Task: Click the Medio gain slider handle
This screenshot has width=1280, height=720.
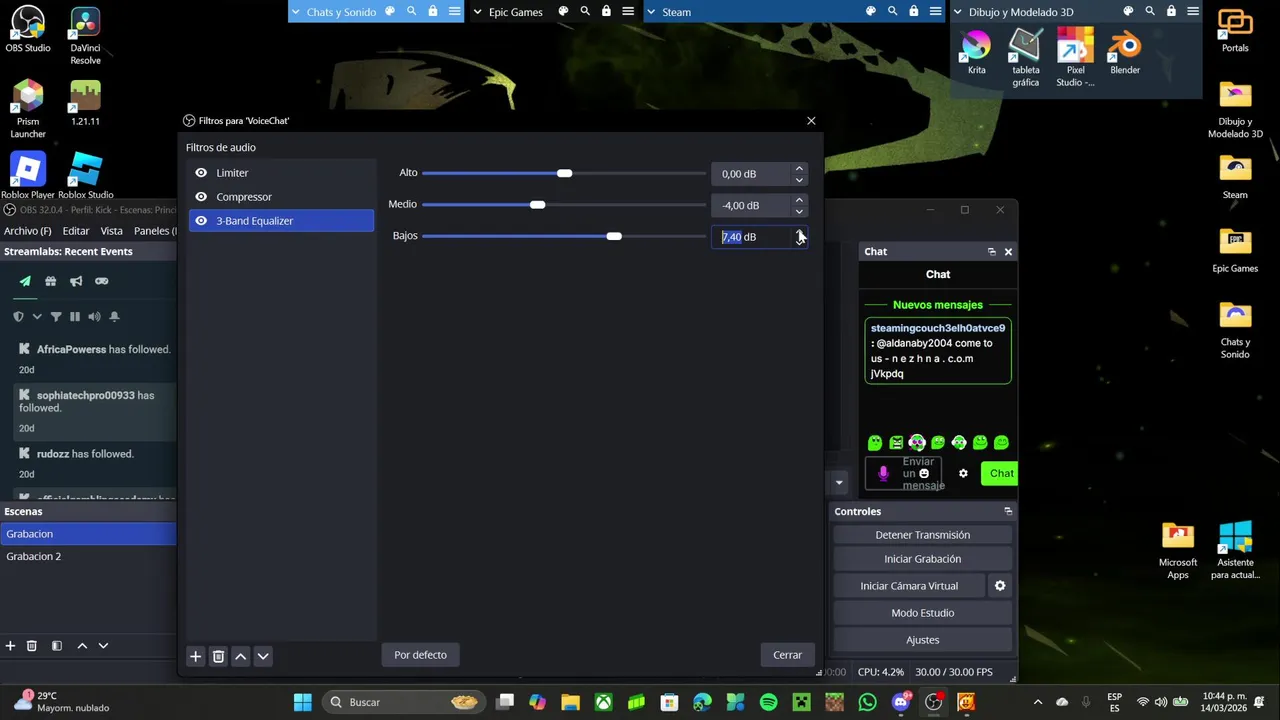Action: click(538, 205)
